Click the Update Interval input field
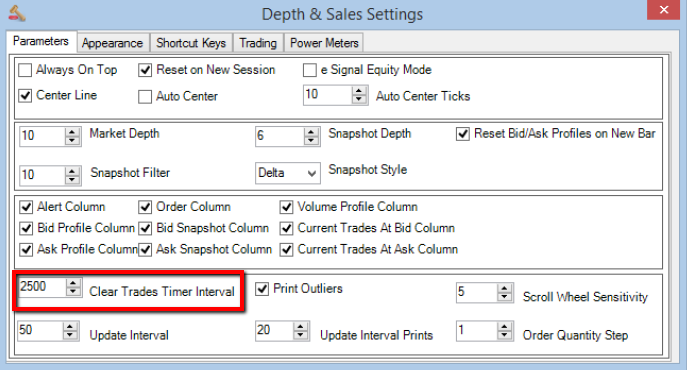 40,331
